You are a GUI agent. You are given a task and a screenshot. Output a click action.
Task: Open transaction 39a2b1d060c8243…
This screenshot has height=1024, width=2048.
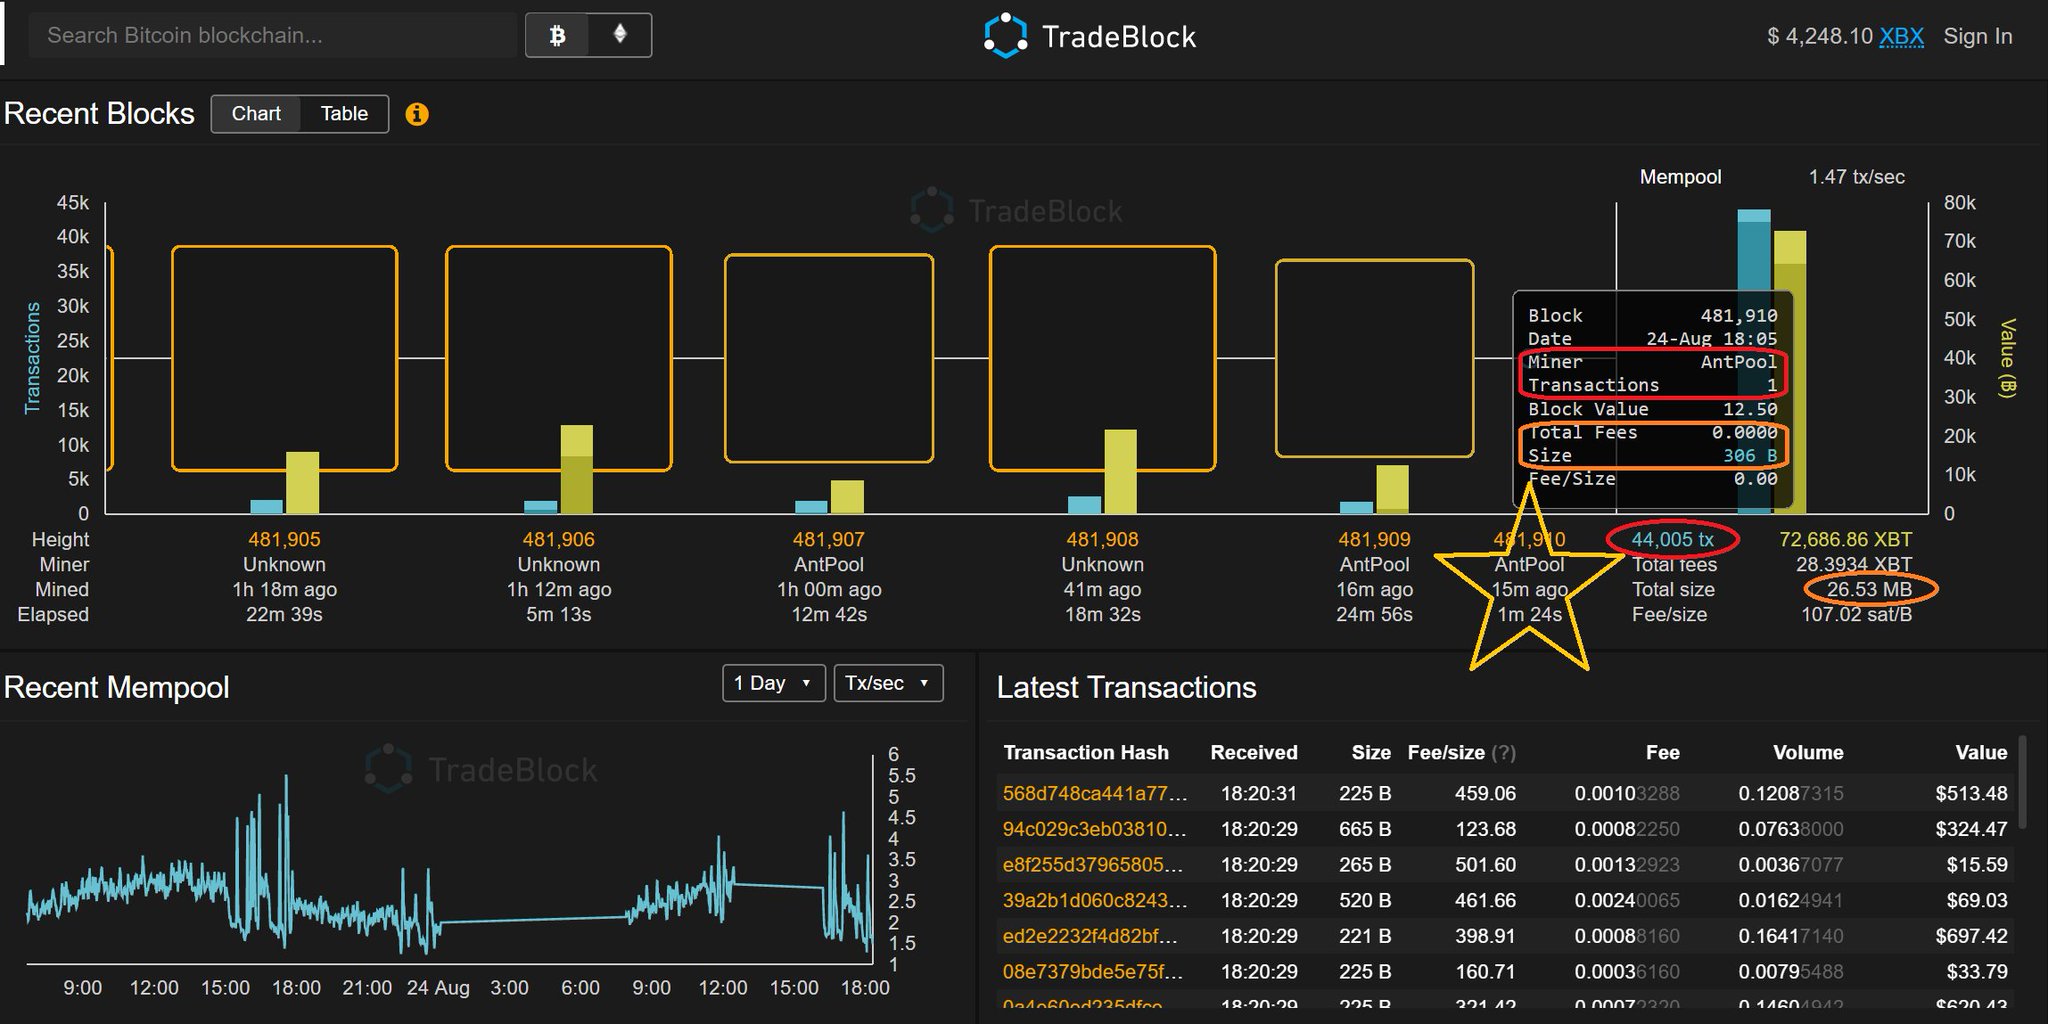point(1095,900)
